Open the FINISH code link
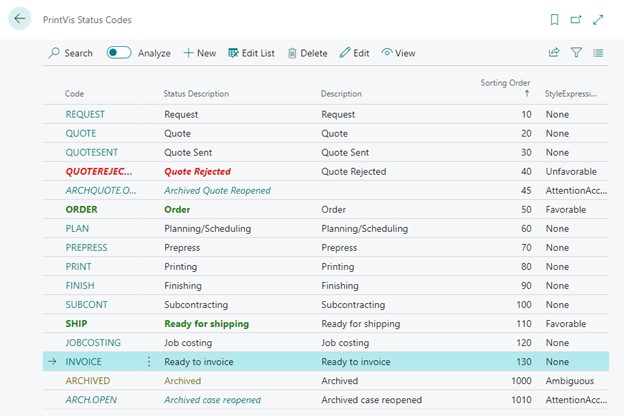The height and width of the screenshot is (416, 624). pos(80,286)
